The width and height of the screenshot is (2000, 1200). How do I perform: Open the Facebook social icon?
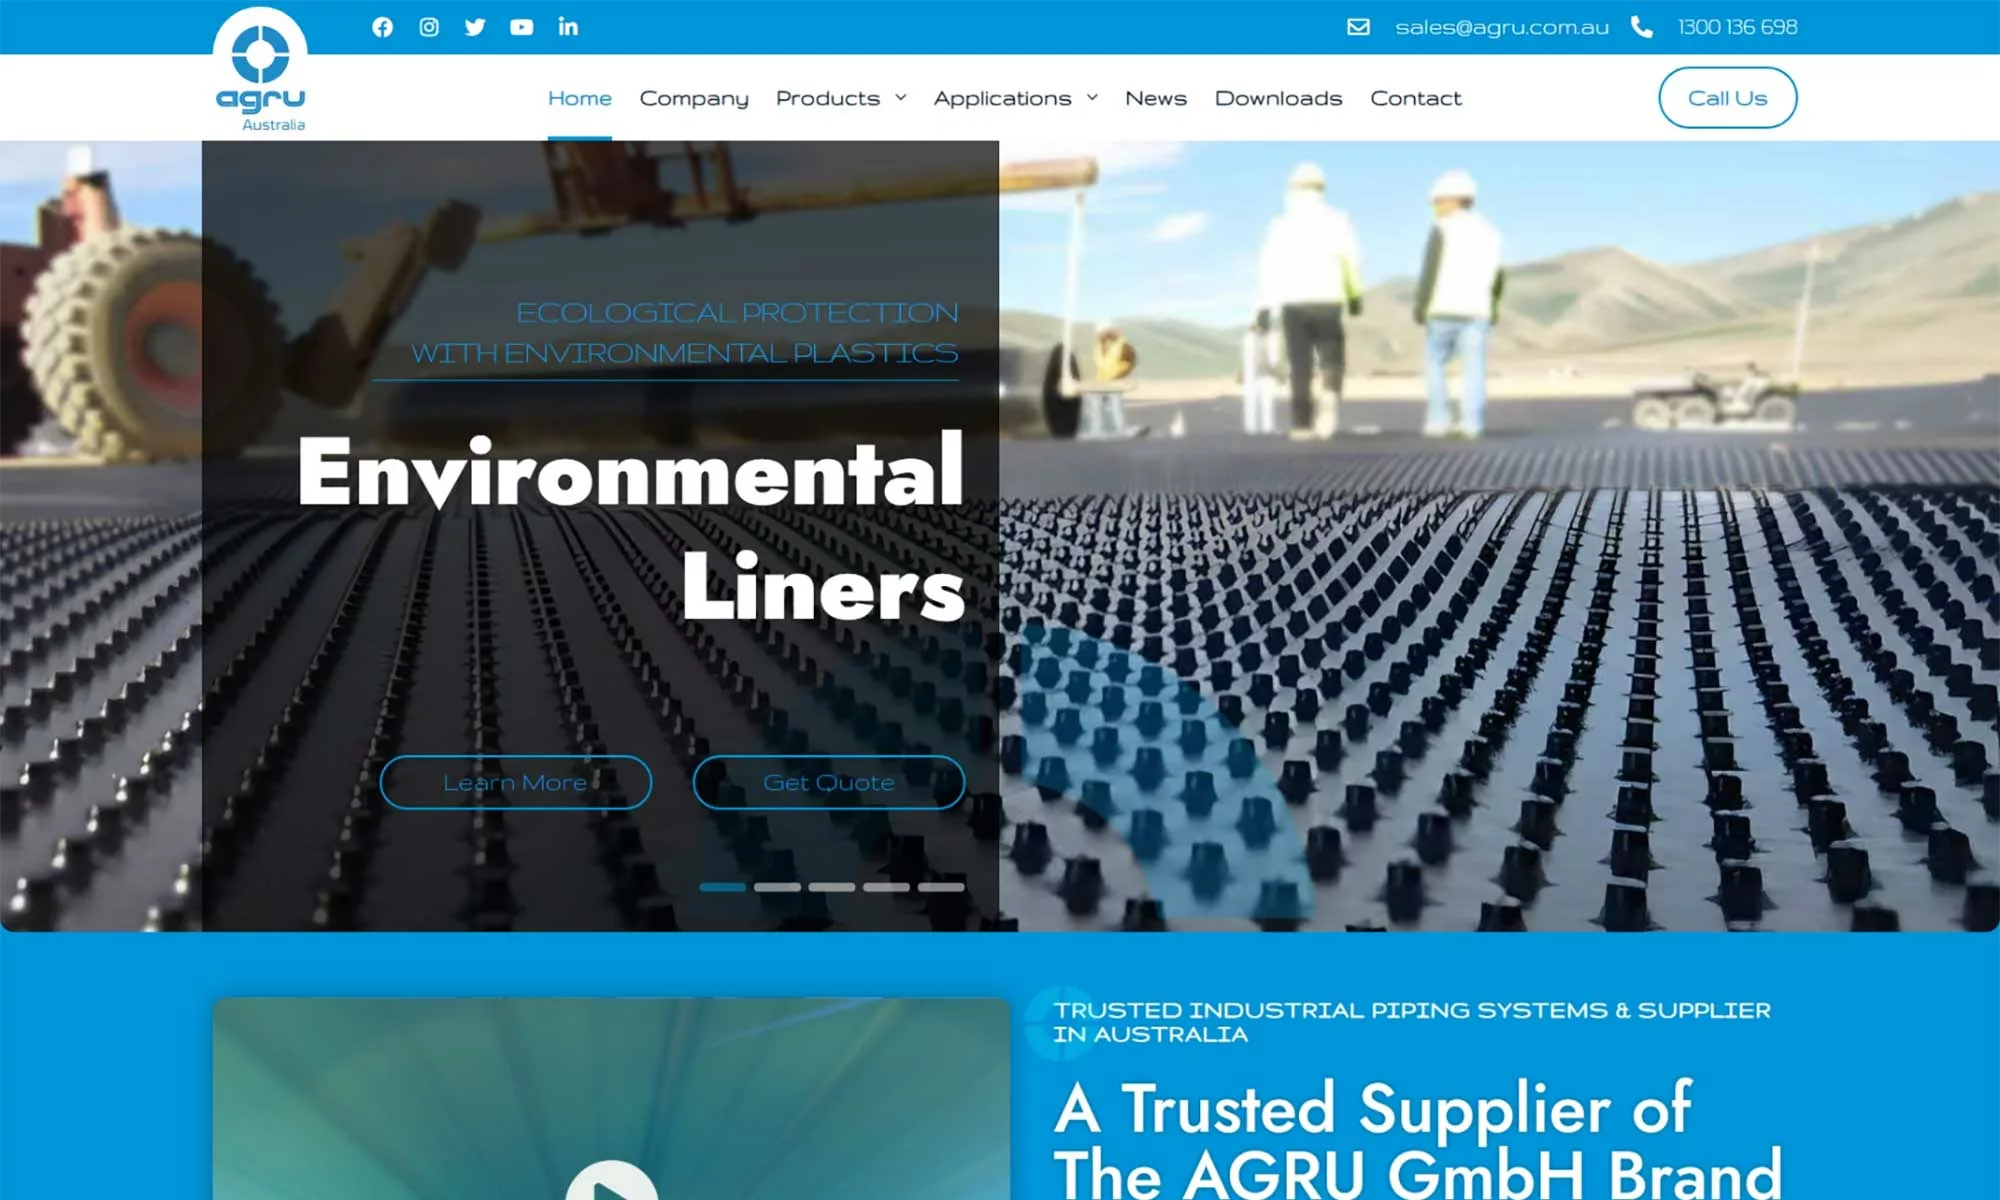click(382, 27)
